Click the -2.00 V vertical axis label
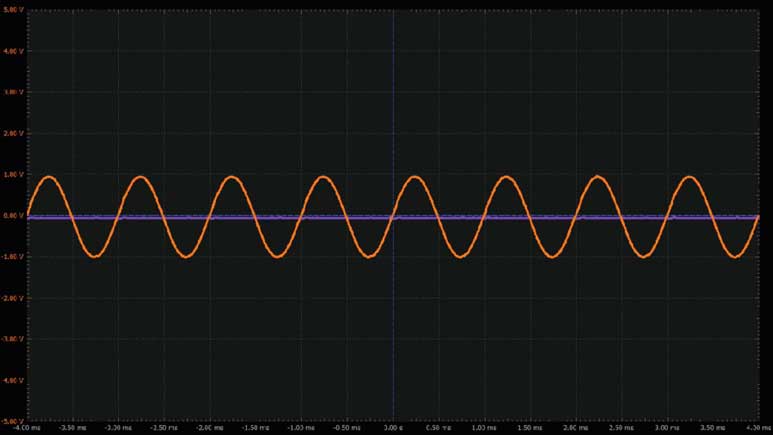Viewport: 773px width, 435px height. (11, 298)
